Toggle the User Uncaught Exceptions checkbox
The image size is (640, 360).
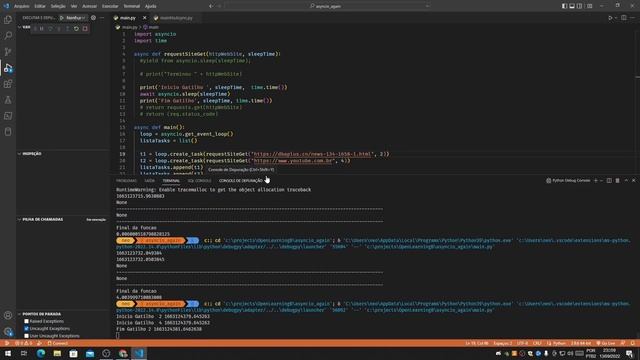point(27,336)
